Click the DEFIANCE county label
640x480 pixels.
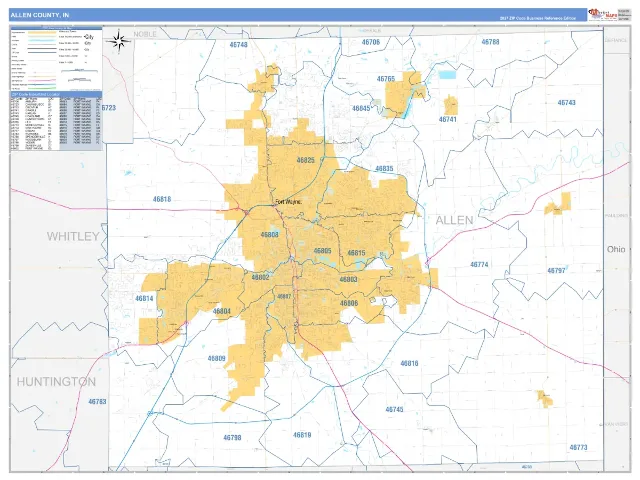[616, 40]
